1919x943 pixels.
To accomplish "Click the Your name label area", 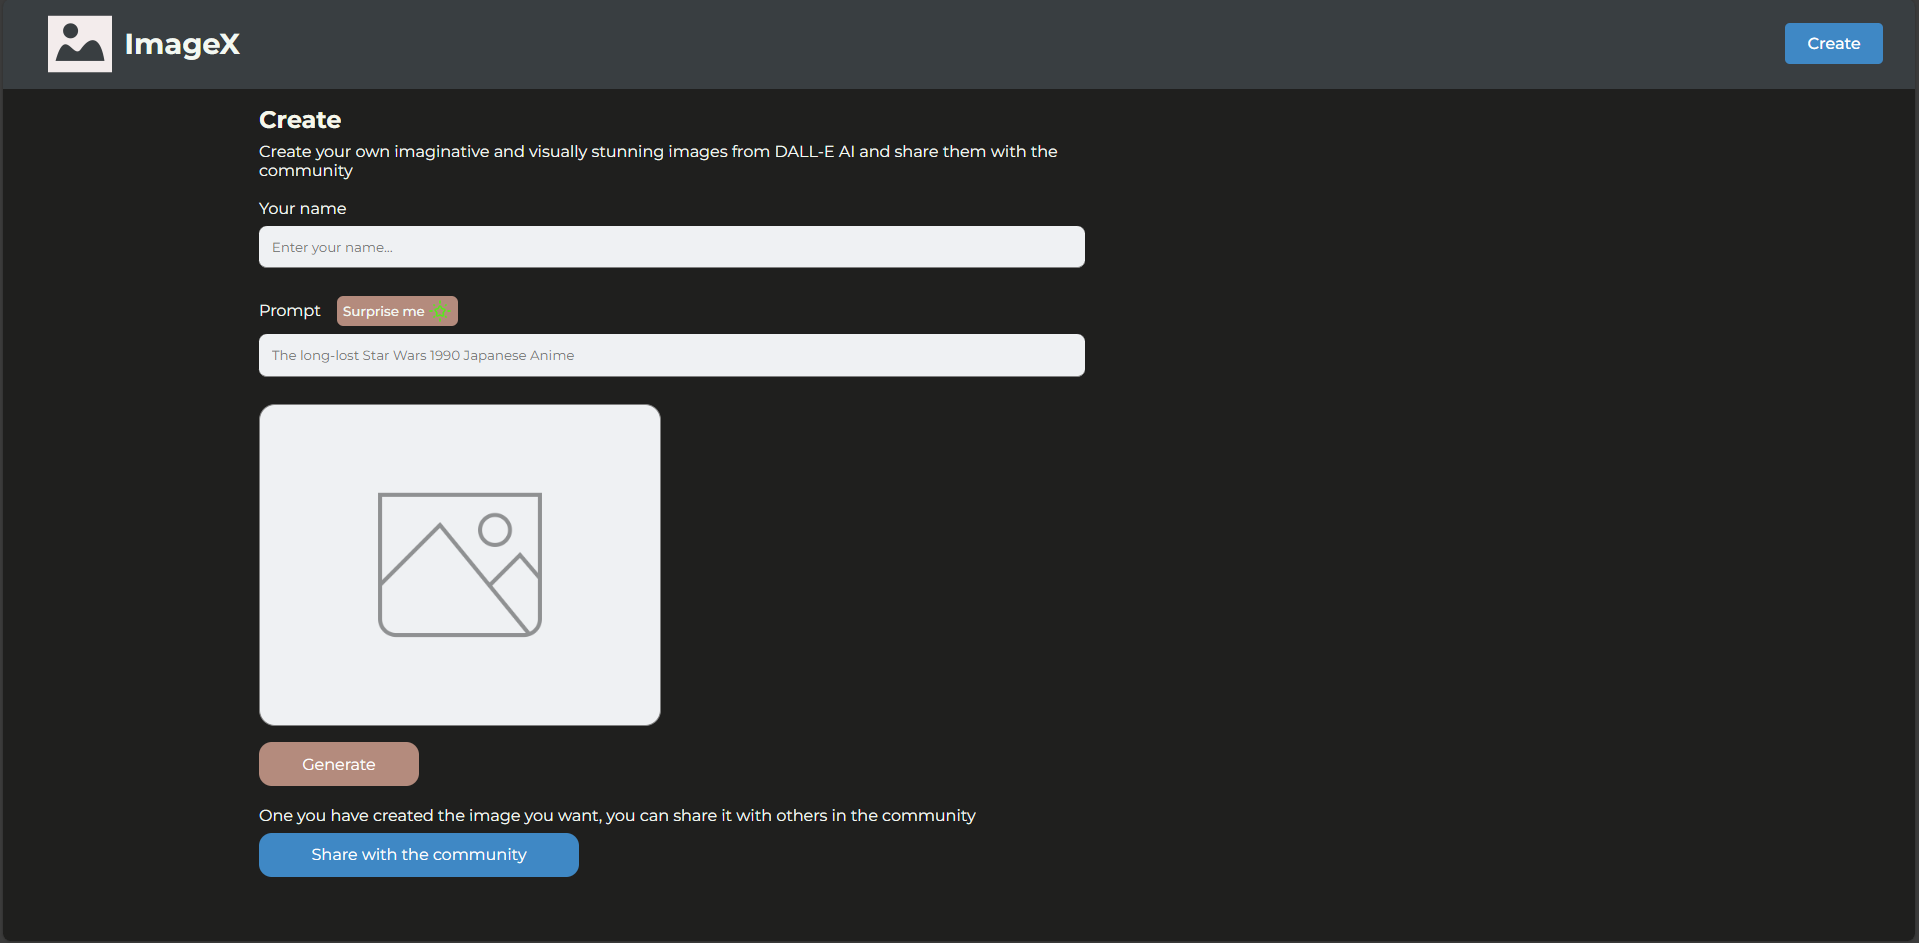I will coord(302,208).
